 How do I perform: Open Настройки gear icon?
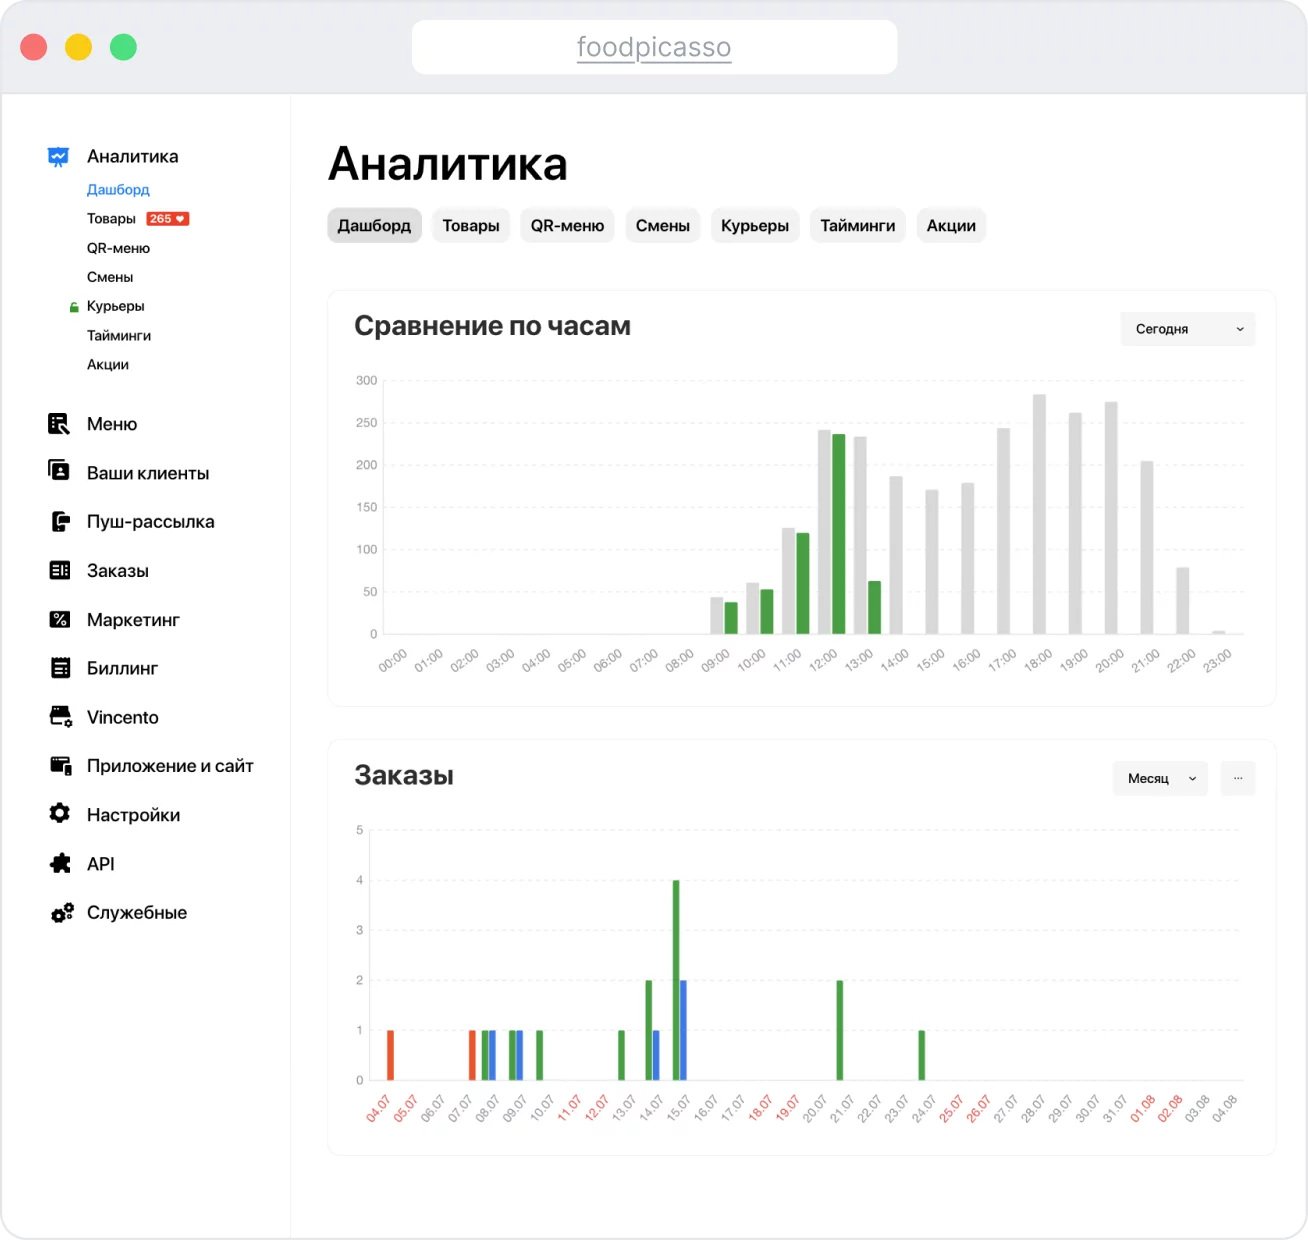pos(60,813)
